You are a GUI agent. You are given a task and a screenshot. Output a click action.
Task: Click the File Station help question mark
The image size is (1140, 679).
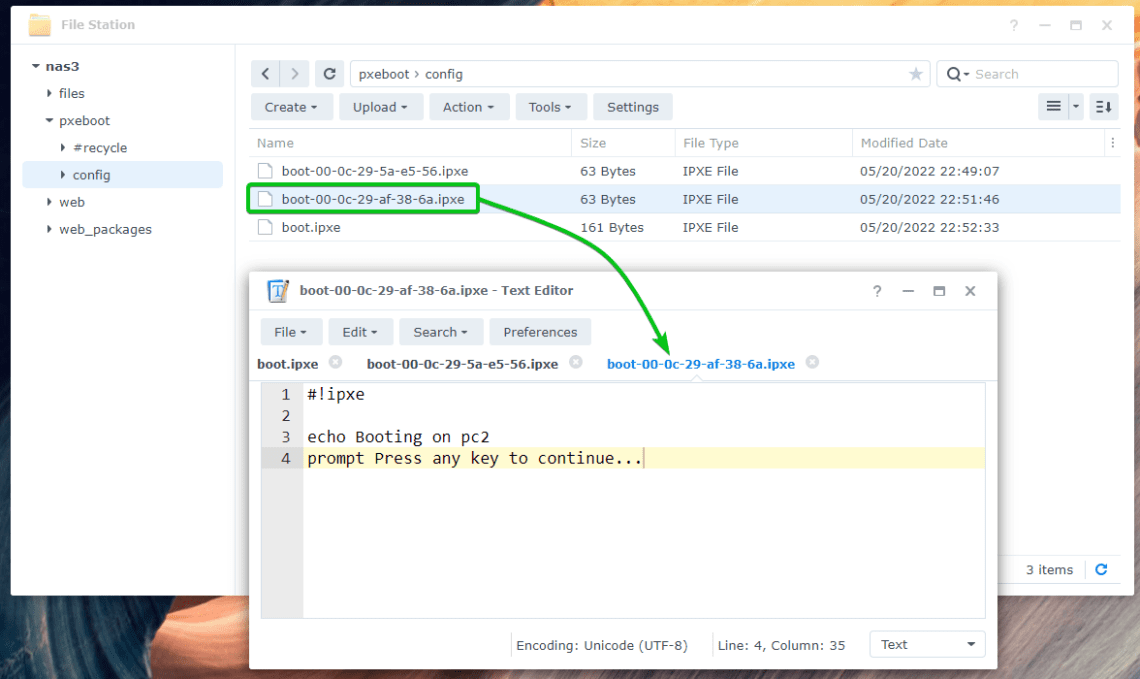[x=1013, y=24]
